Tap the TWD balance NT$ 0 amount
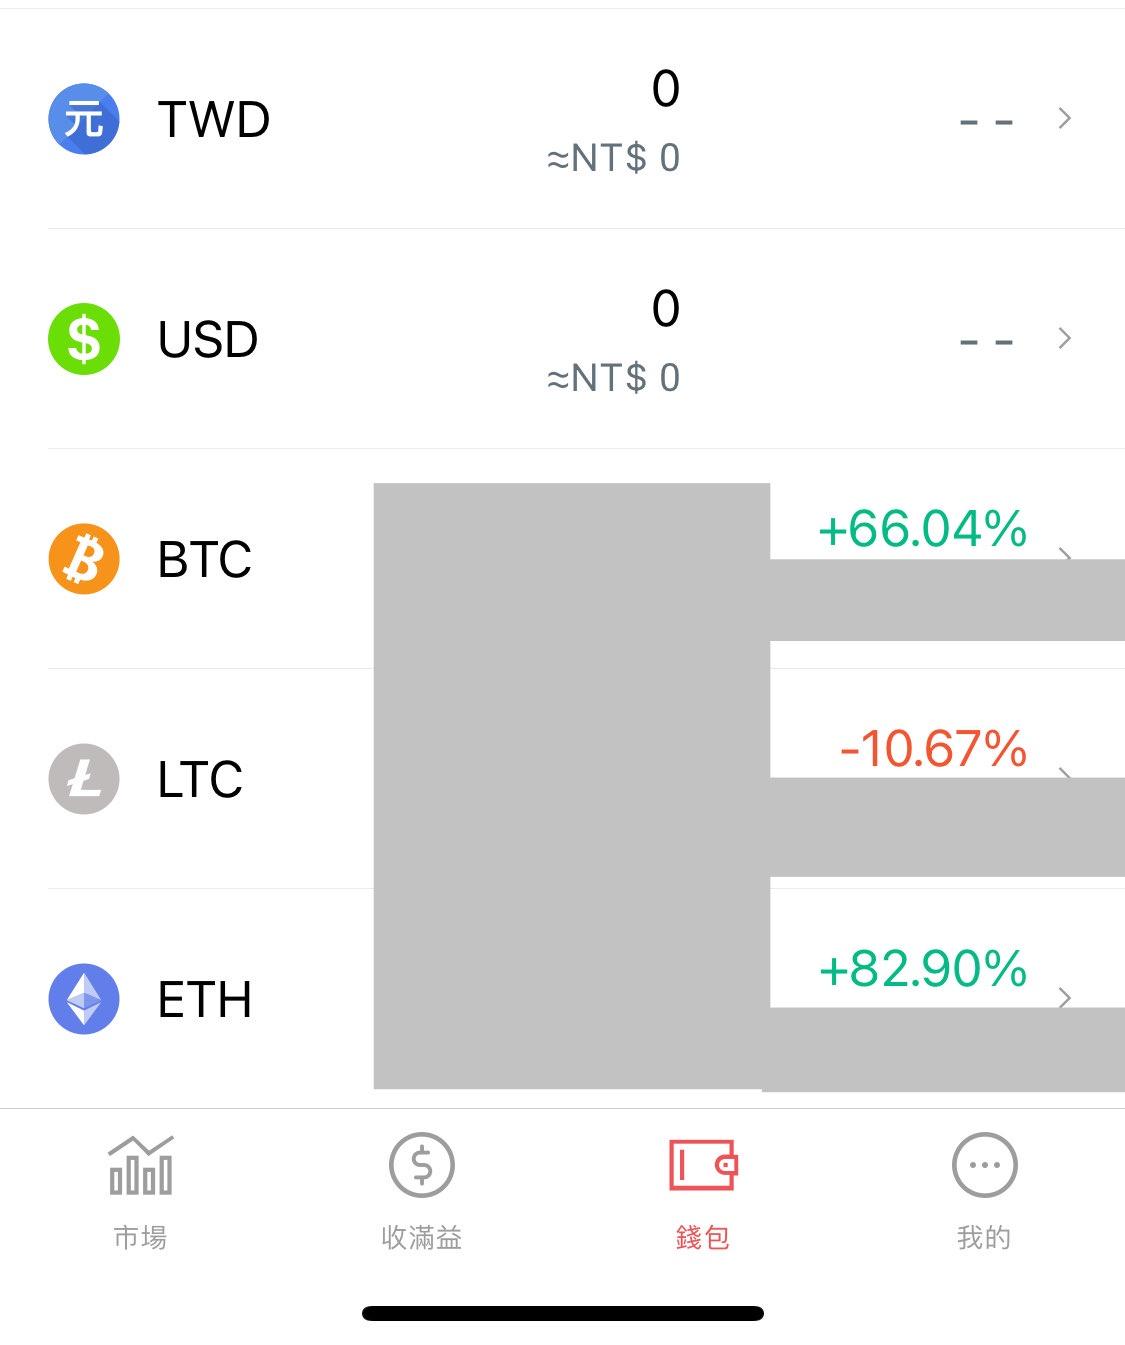This screenshot has width=1125, height=1345. [x=613, y=158]
